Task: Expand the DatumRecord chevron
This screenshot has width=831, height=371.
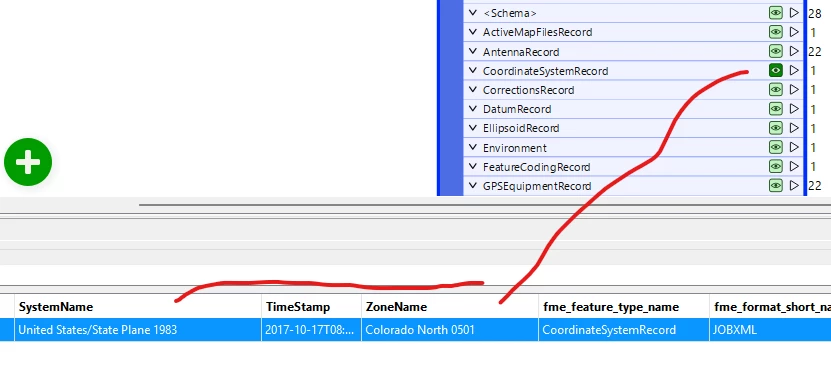Action: (473, 109)
